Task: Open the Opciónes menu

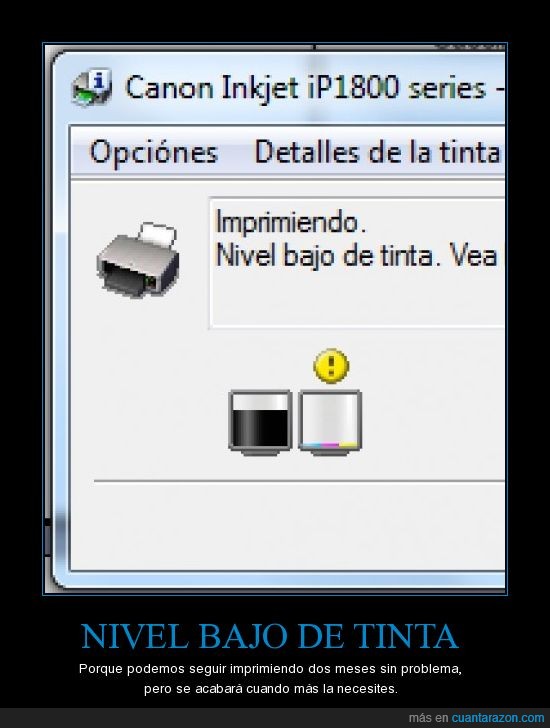Action: [154, 152]
